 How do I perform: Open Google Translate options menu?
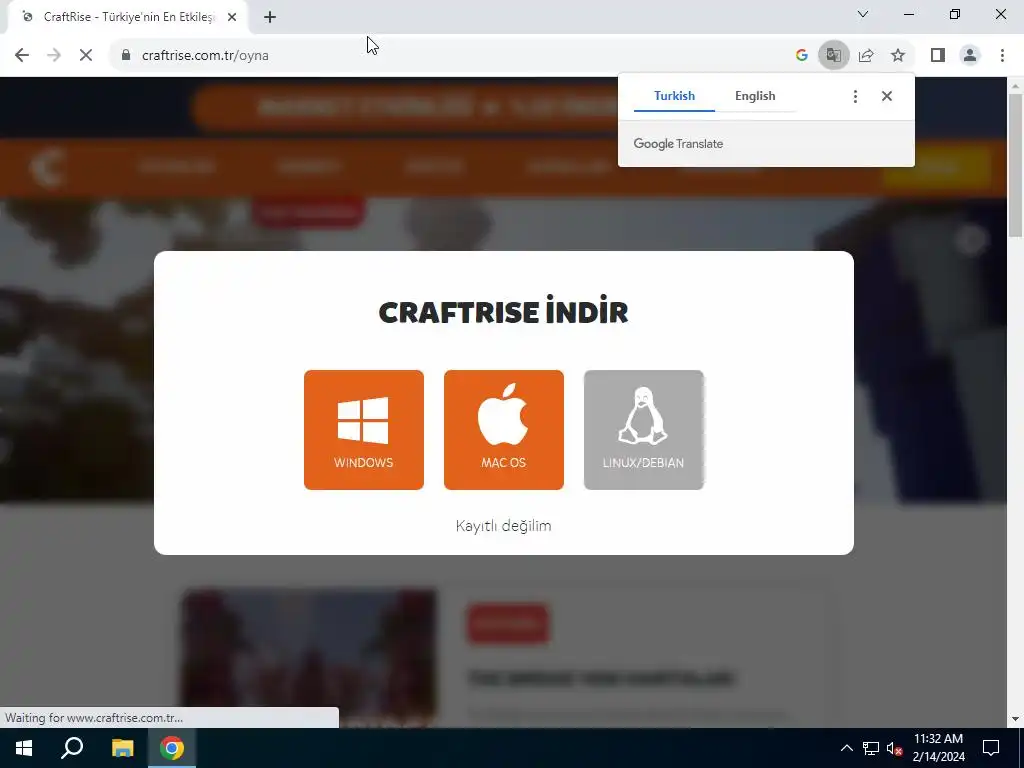pos(855,97)
